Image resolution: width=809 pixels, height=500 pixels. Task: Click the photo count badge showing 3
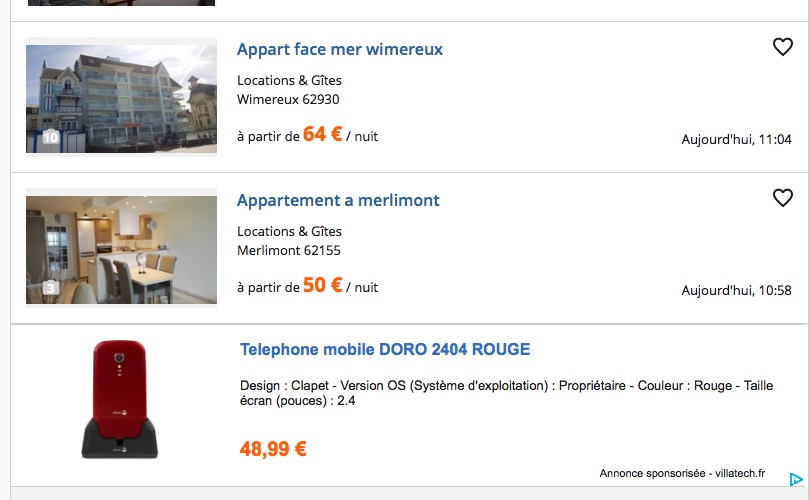[x=51, y=289]
